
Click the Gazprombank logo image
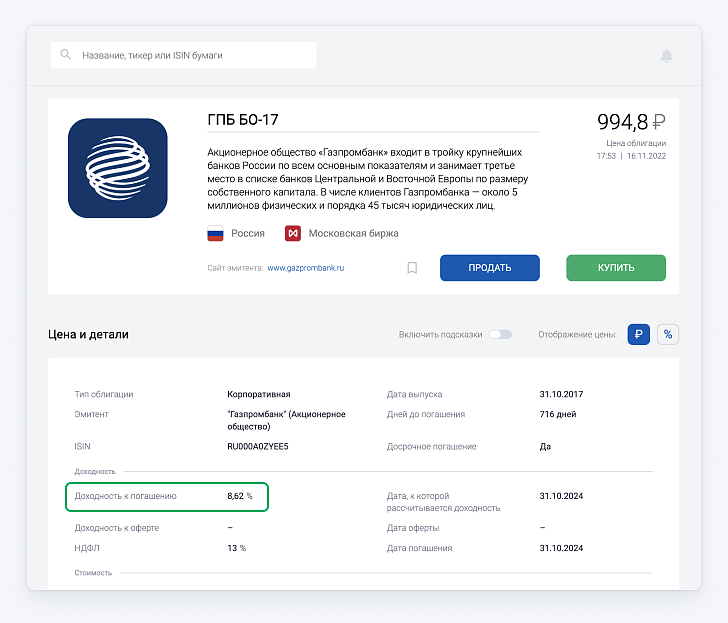[x=117, y=168]
